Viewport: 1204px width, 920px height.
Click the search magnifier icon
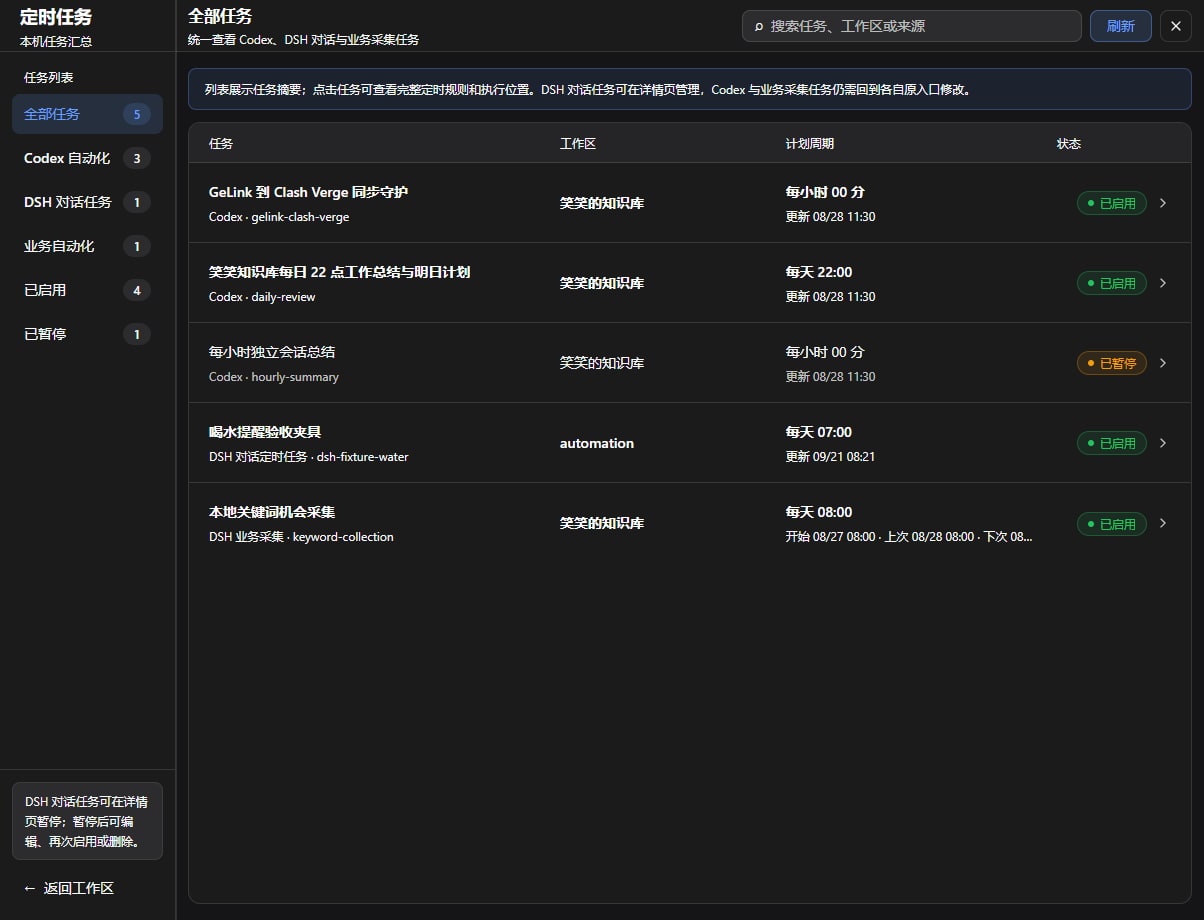(x=759, y=26)
